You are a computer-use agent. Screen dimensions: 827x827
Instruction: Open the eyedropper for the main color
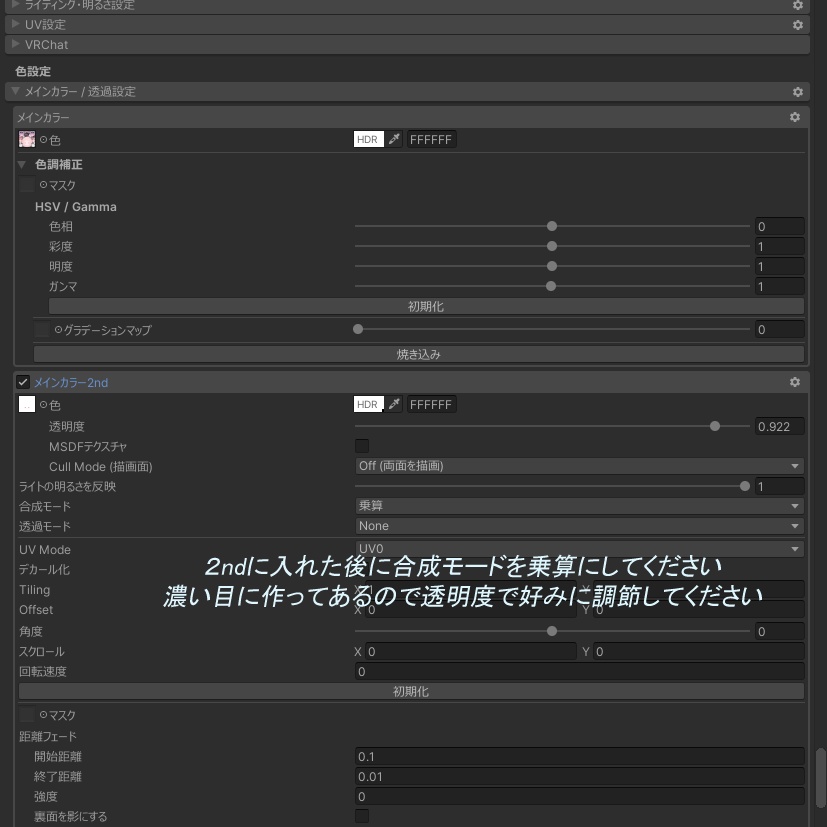tap(392, 139)
